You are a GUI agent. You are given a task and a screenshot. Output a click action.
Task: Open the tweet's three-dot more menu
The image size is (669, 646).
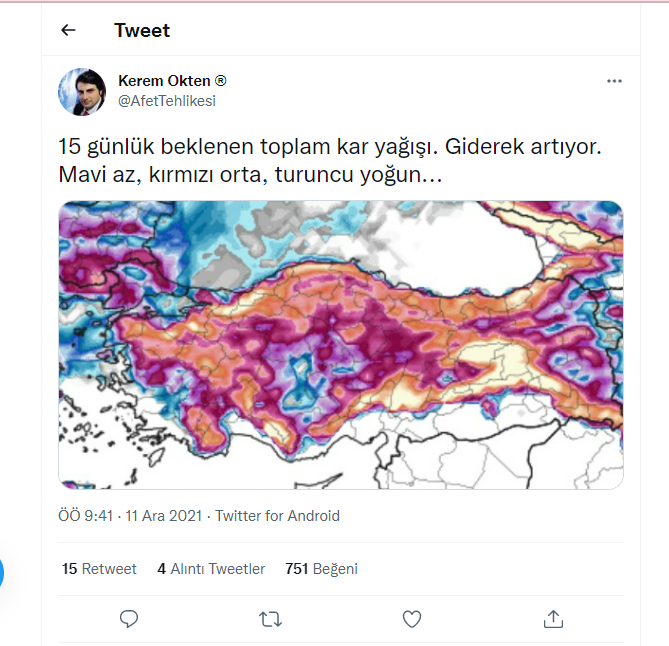(x=614, y=81)
